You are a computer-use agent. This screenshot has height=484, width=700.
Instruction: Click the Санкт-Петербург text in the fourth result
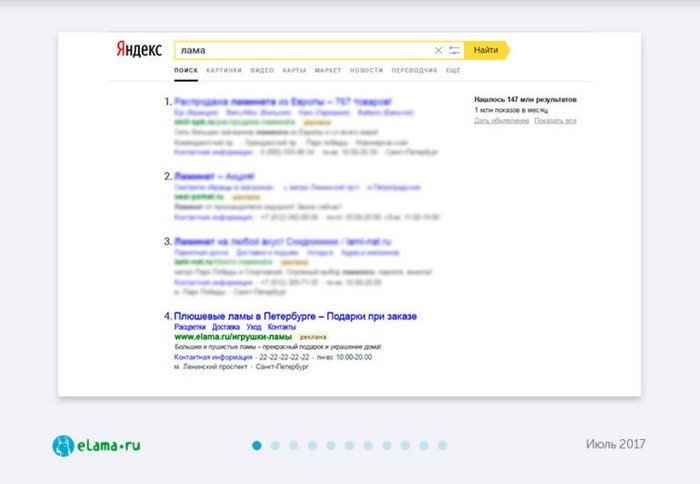[282, 367]
